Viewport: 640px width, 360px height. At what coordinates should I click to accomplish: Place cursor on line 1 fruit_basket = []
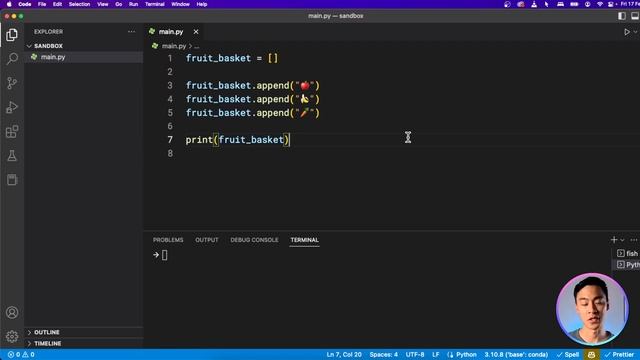tap(231, 58)
